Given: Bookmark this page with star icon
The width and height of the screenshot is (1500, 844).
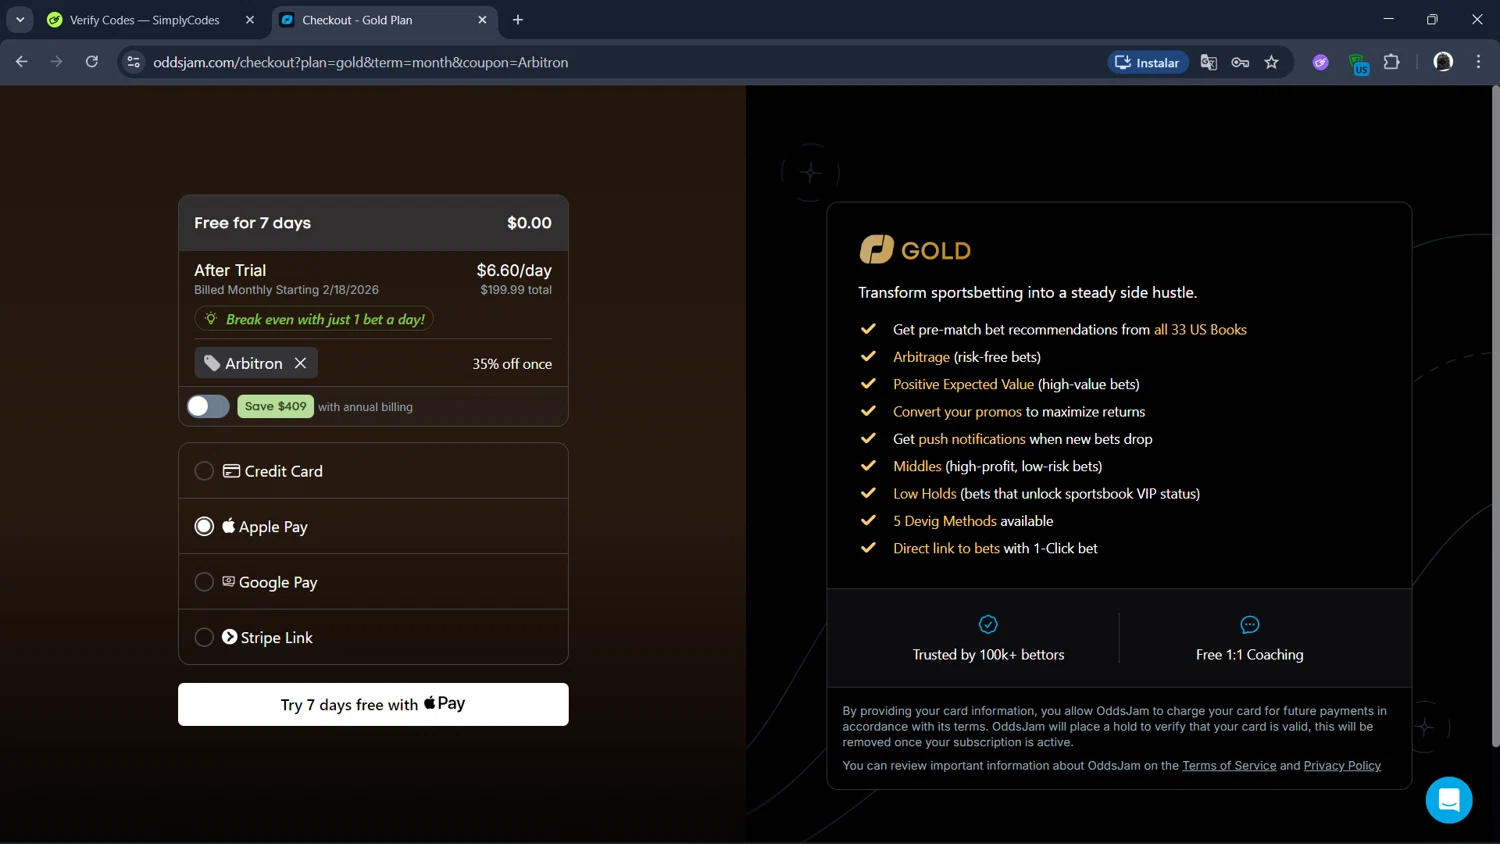Looking at the screenshot, I should click(x=1271, y=62).
